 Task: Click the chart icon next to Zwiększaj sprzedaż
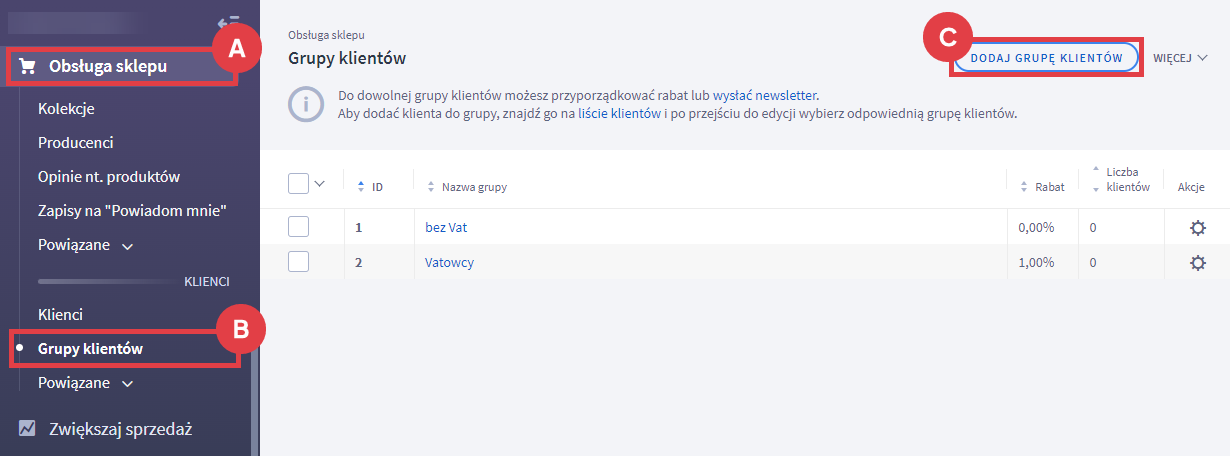[28, 429]
